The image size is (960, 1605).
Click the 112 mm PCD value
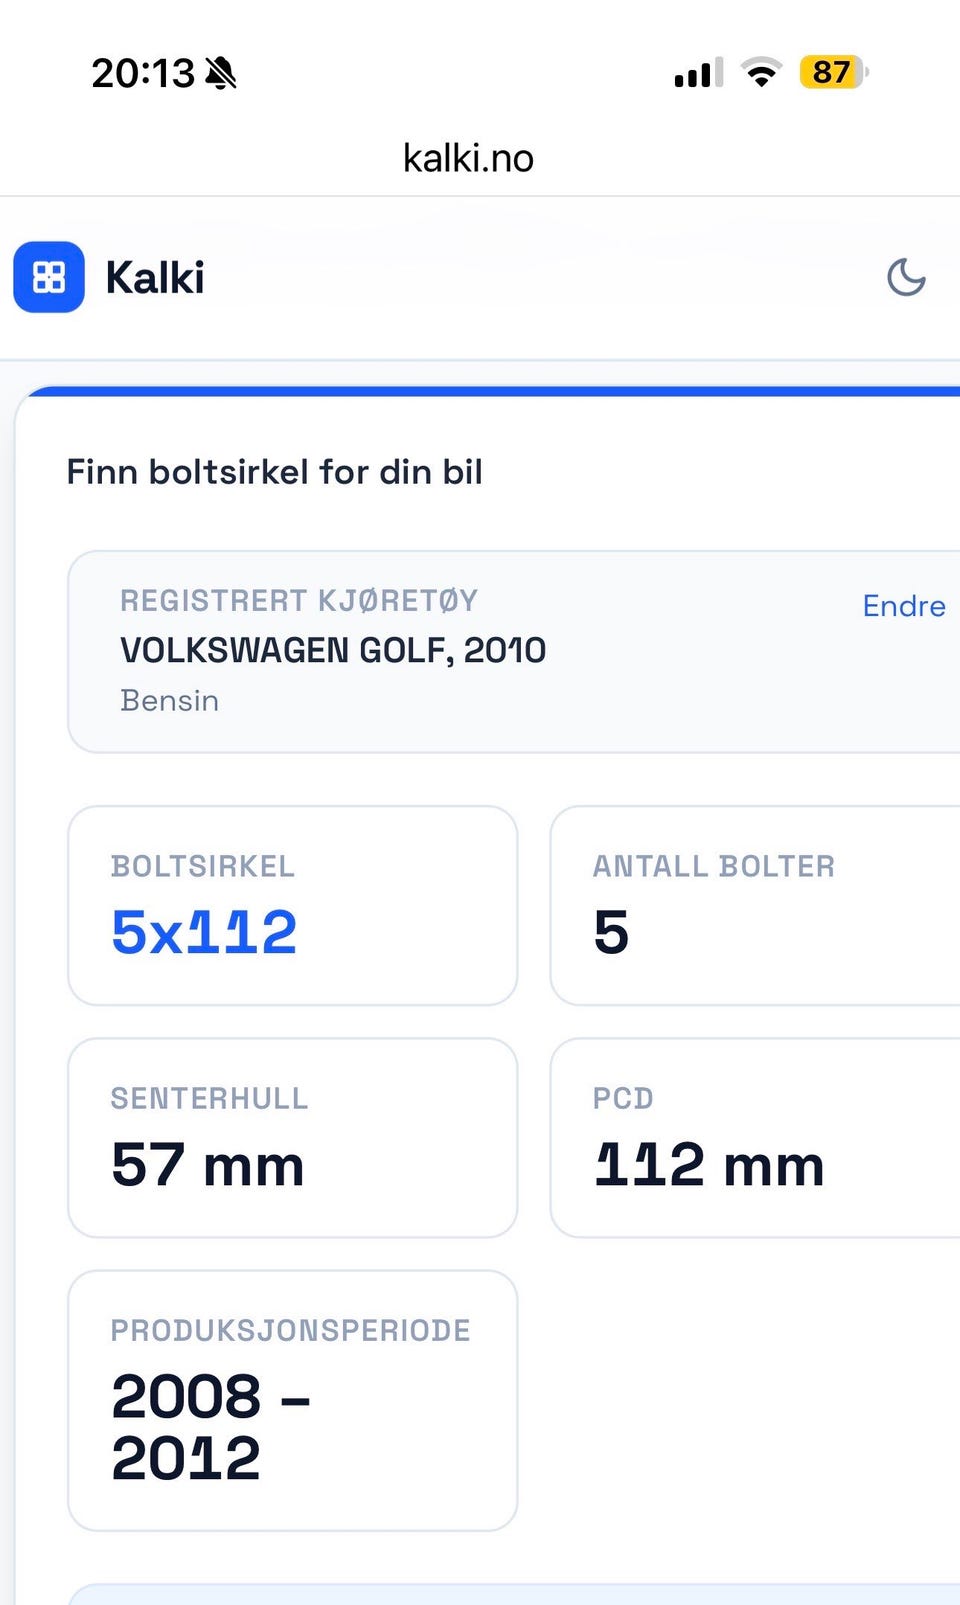[709, 1165]
